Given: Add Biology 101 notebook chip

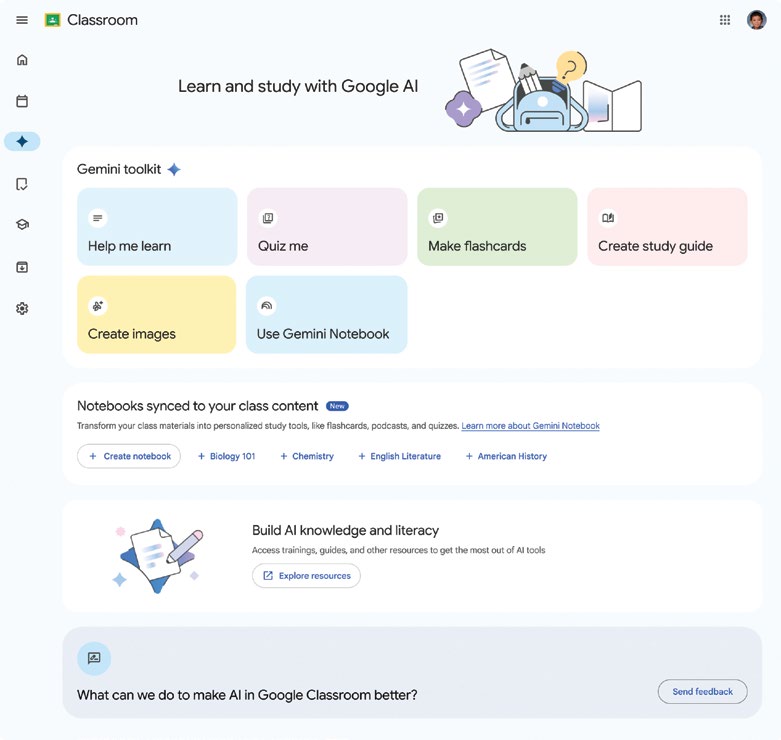Looking at the screenshot, I should (x=227, y=456).
